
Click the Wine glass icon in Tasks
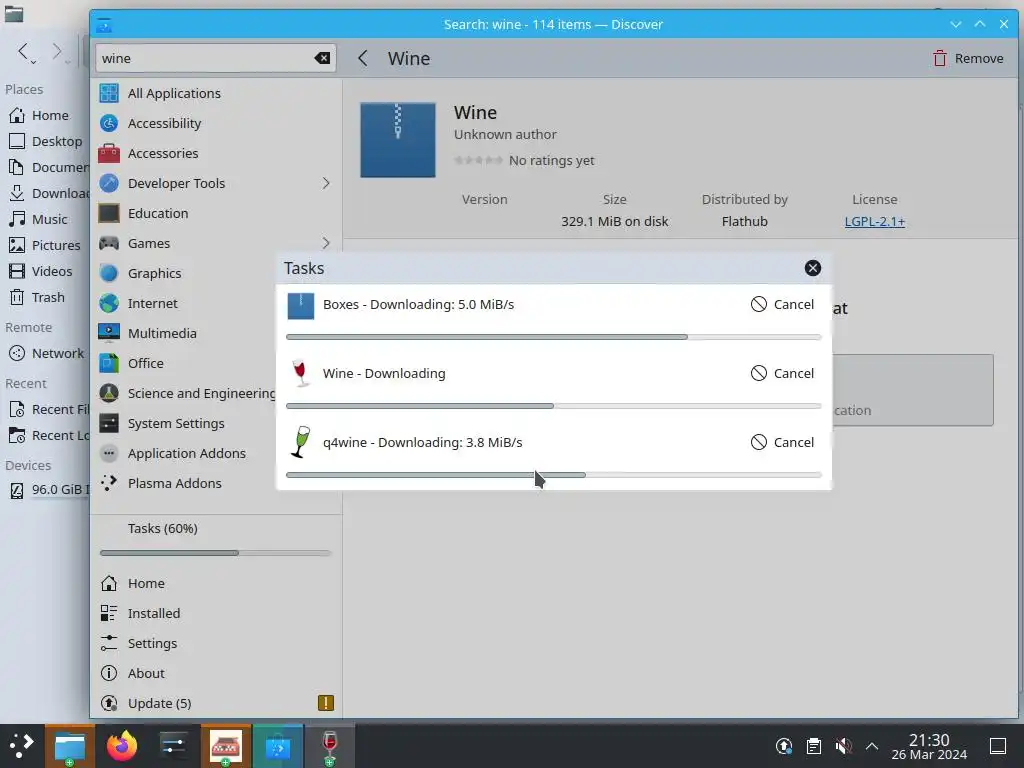tap(300, 374)
